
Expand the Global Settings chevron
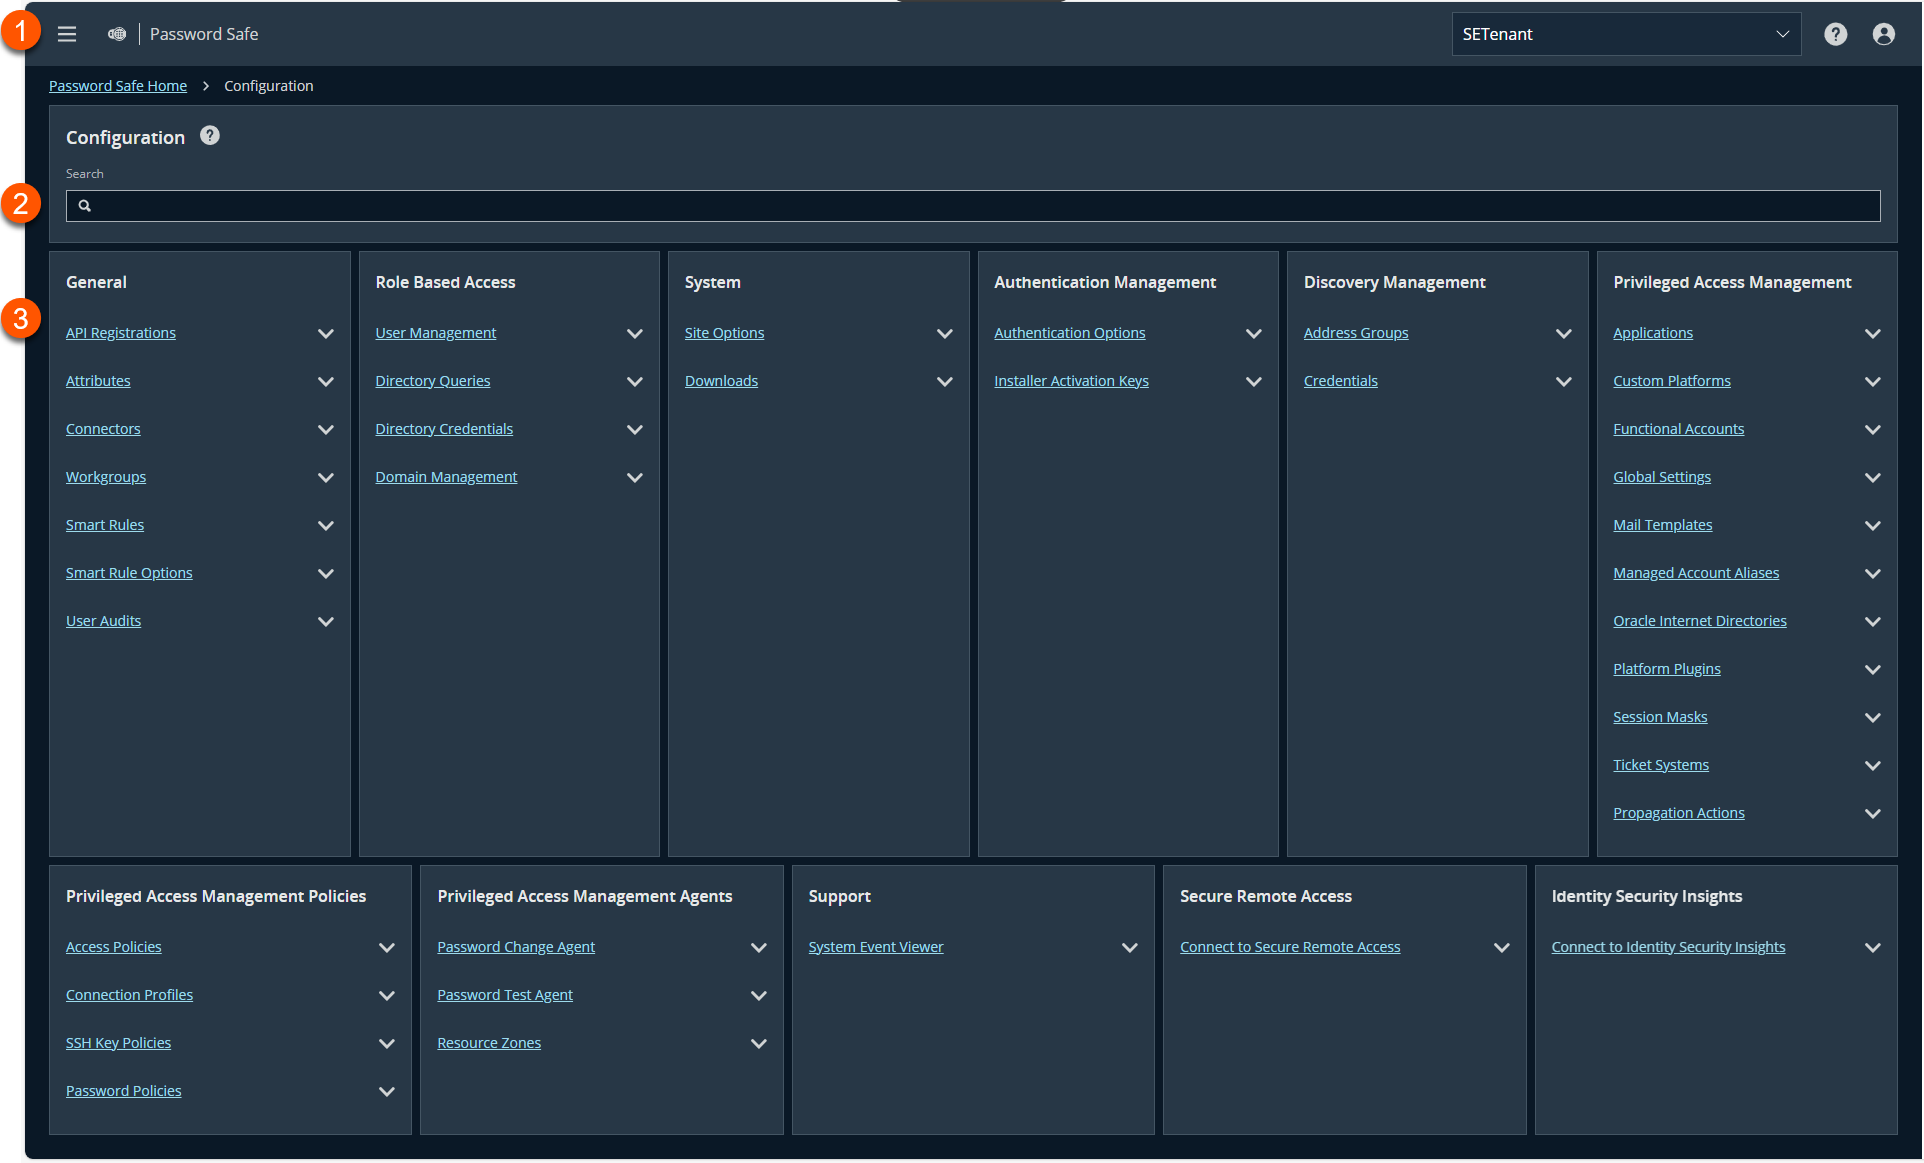[1872, 477]
